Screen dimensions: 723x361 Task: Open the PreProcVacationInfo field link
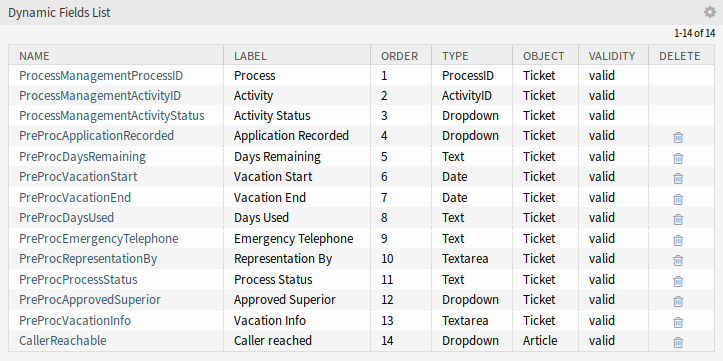tap(75, 320)
